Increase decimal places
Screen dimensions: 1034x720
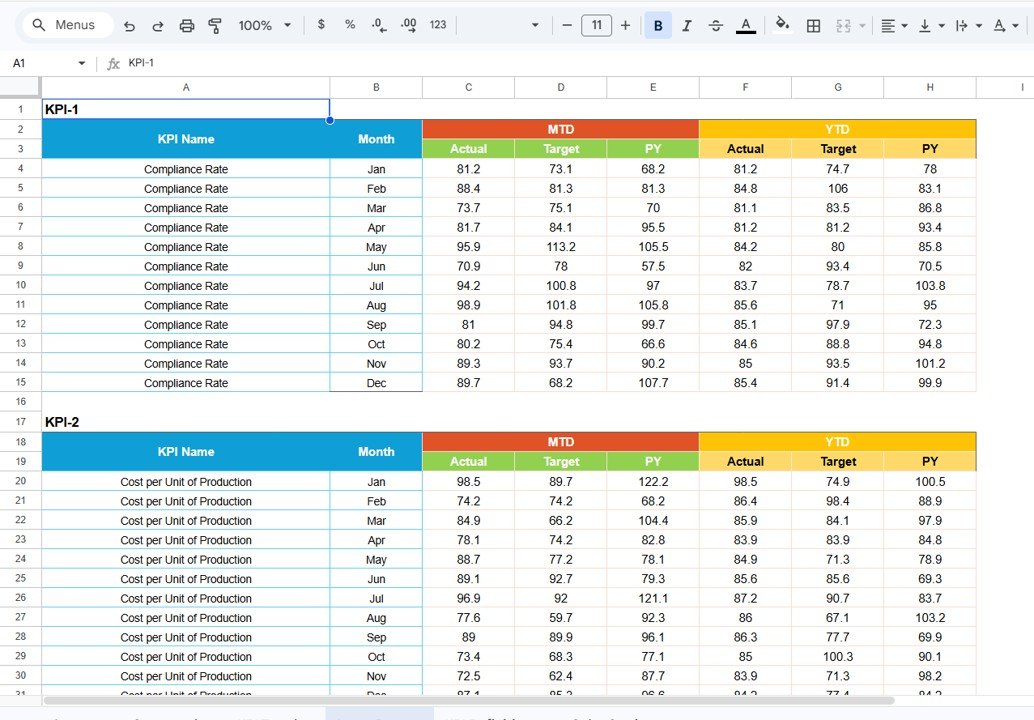[x=407, y=26]
